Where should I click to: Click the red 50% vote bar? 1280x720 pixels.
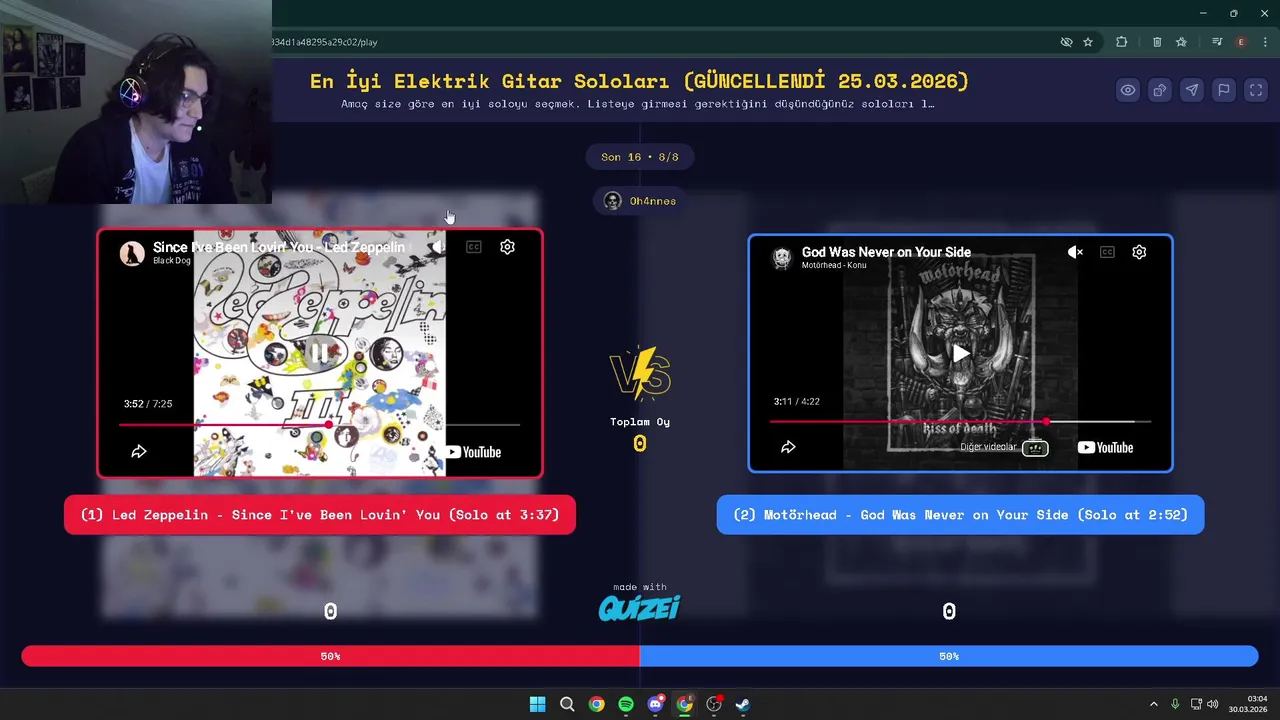(x=330, y=656)
